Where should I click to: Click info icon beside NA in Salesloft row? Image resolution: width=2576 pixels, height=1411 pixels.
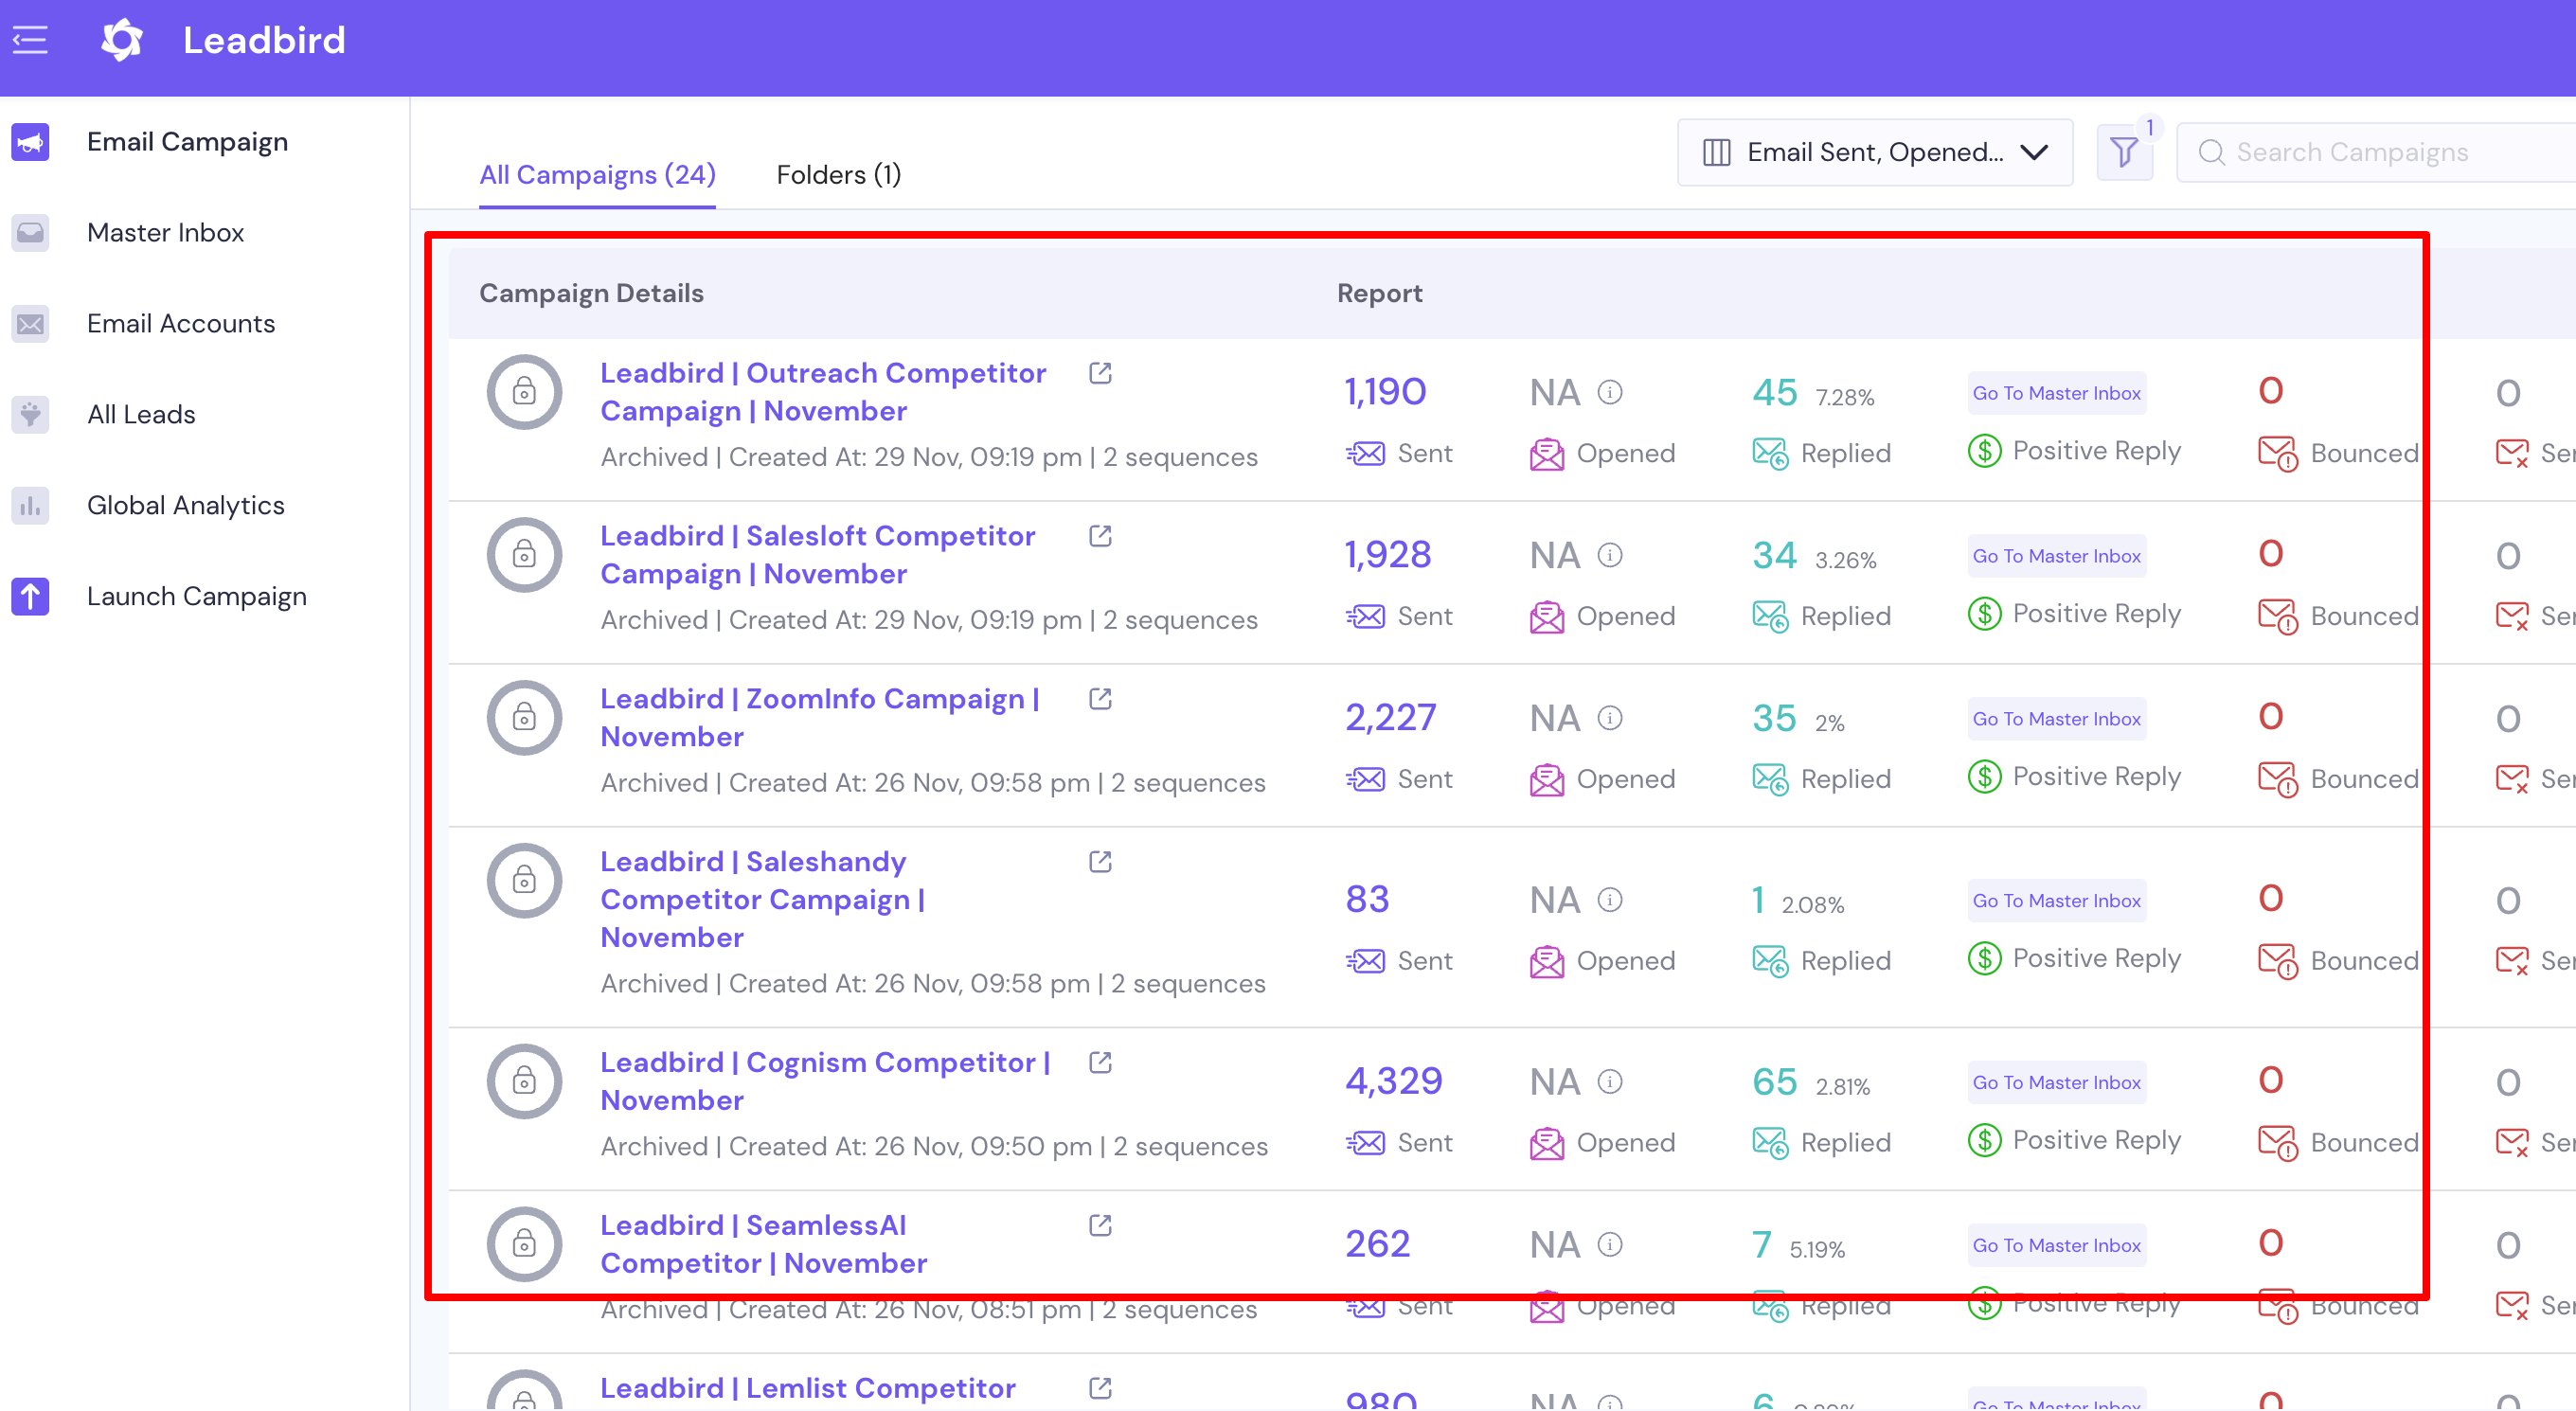coord(1609,555)
